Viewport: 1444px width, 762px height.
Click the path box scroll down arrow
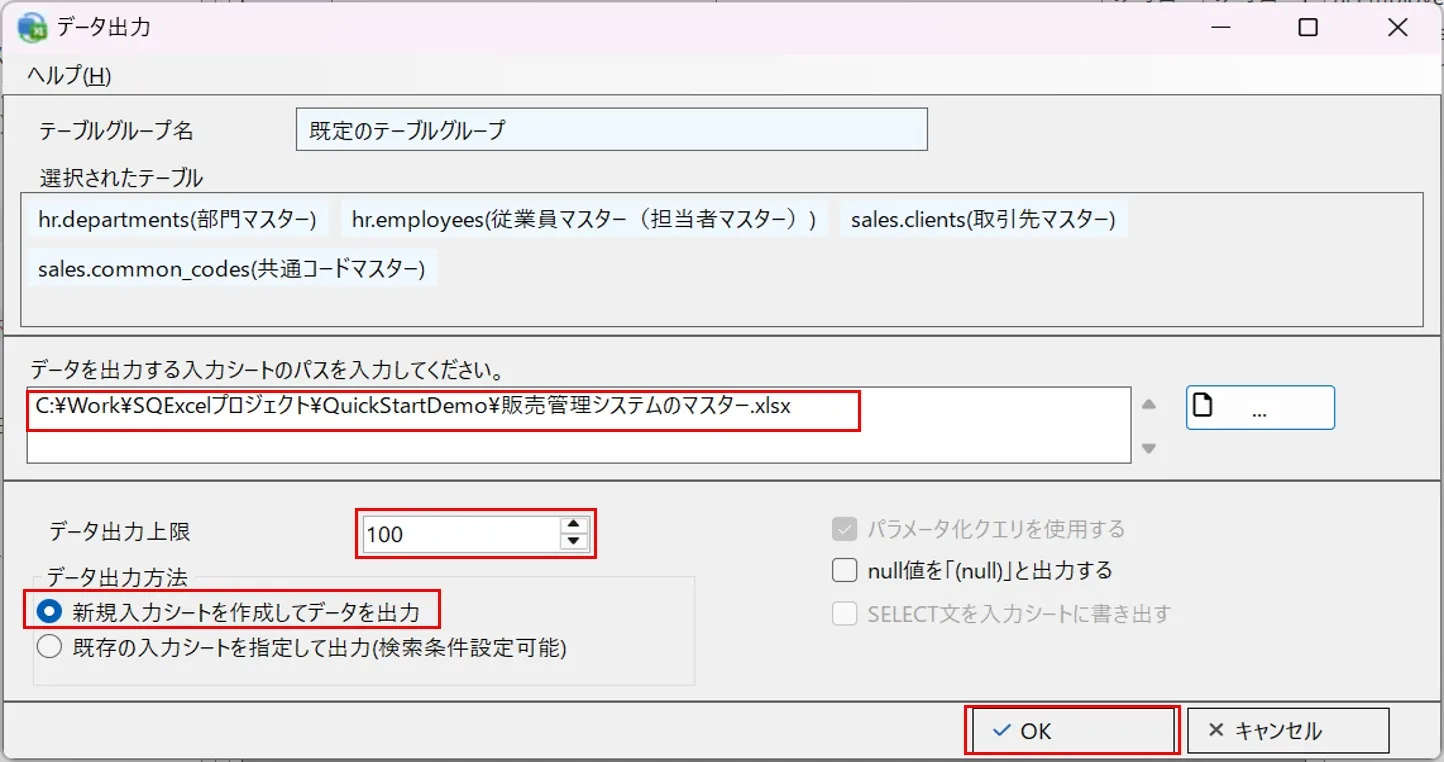(x=1149, y=449)
